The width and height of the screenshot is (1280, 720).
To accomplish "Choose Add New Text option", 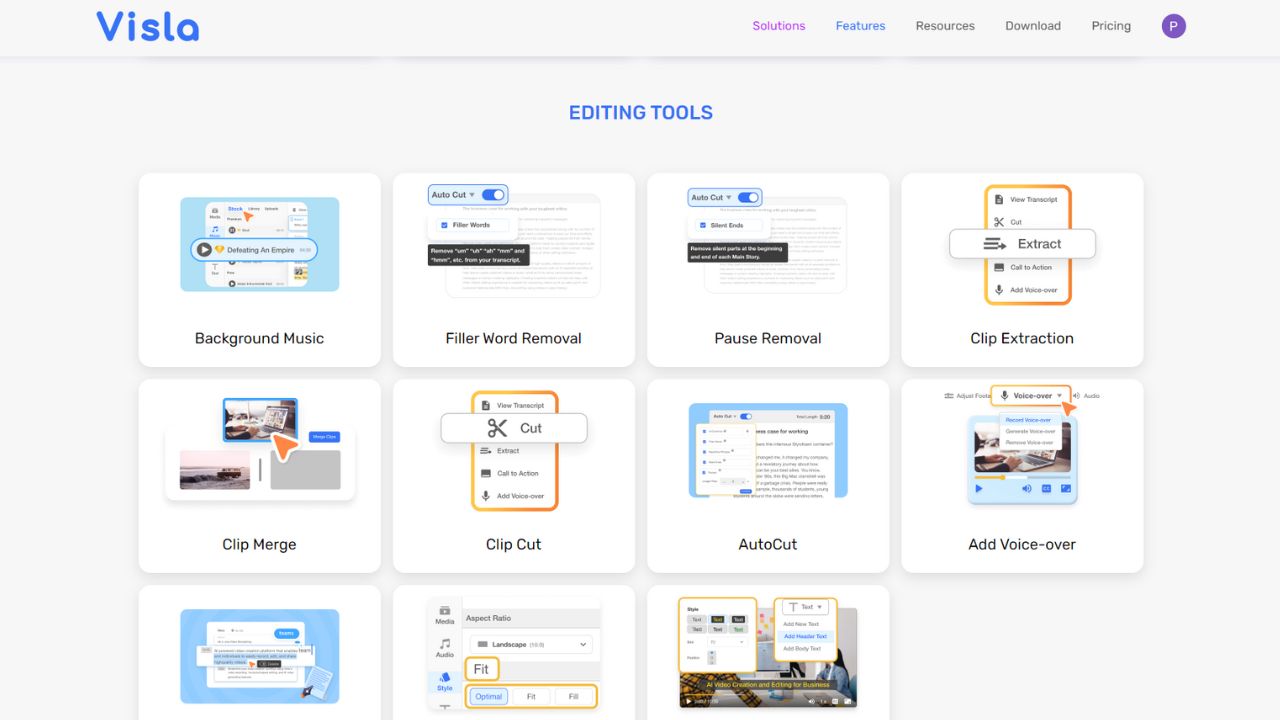I will pos(801,624).
